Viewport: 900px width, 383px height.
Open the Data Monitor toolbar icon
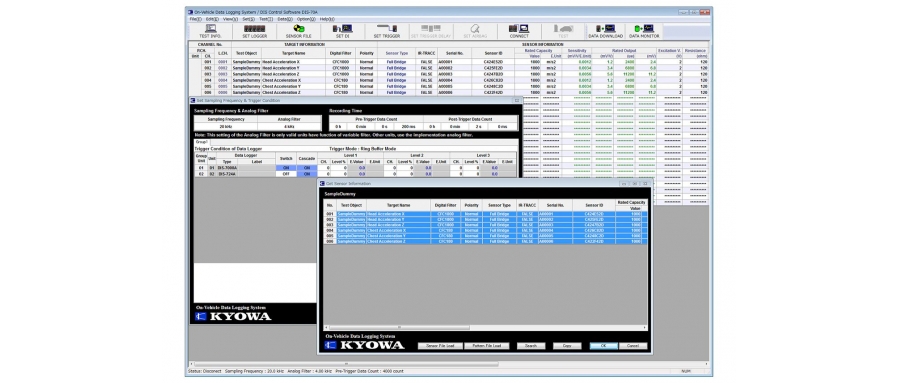click(643, 31)
